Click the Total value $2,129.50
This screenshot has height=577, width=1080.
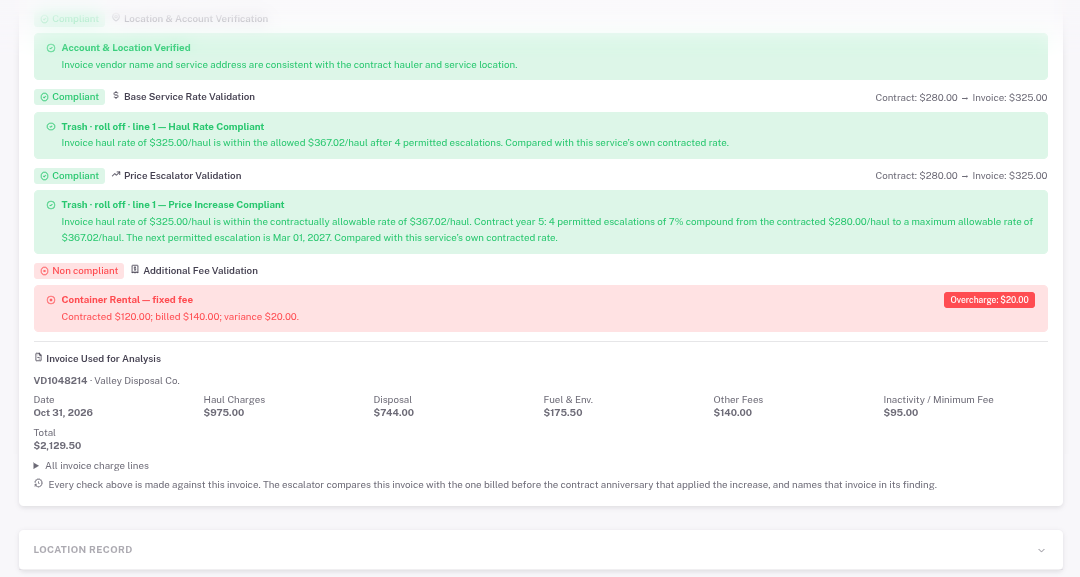coord(57,445)
